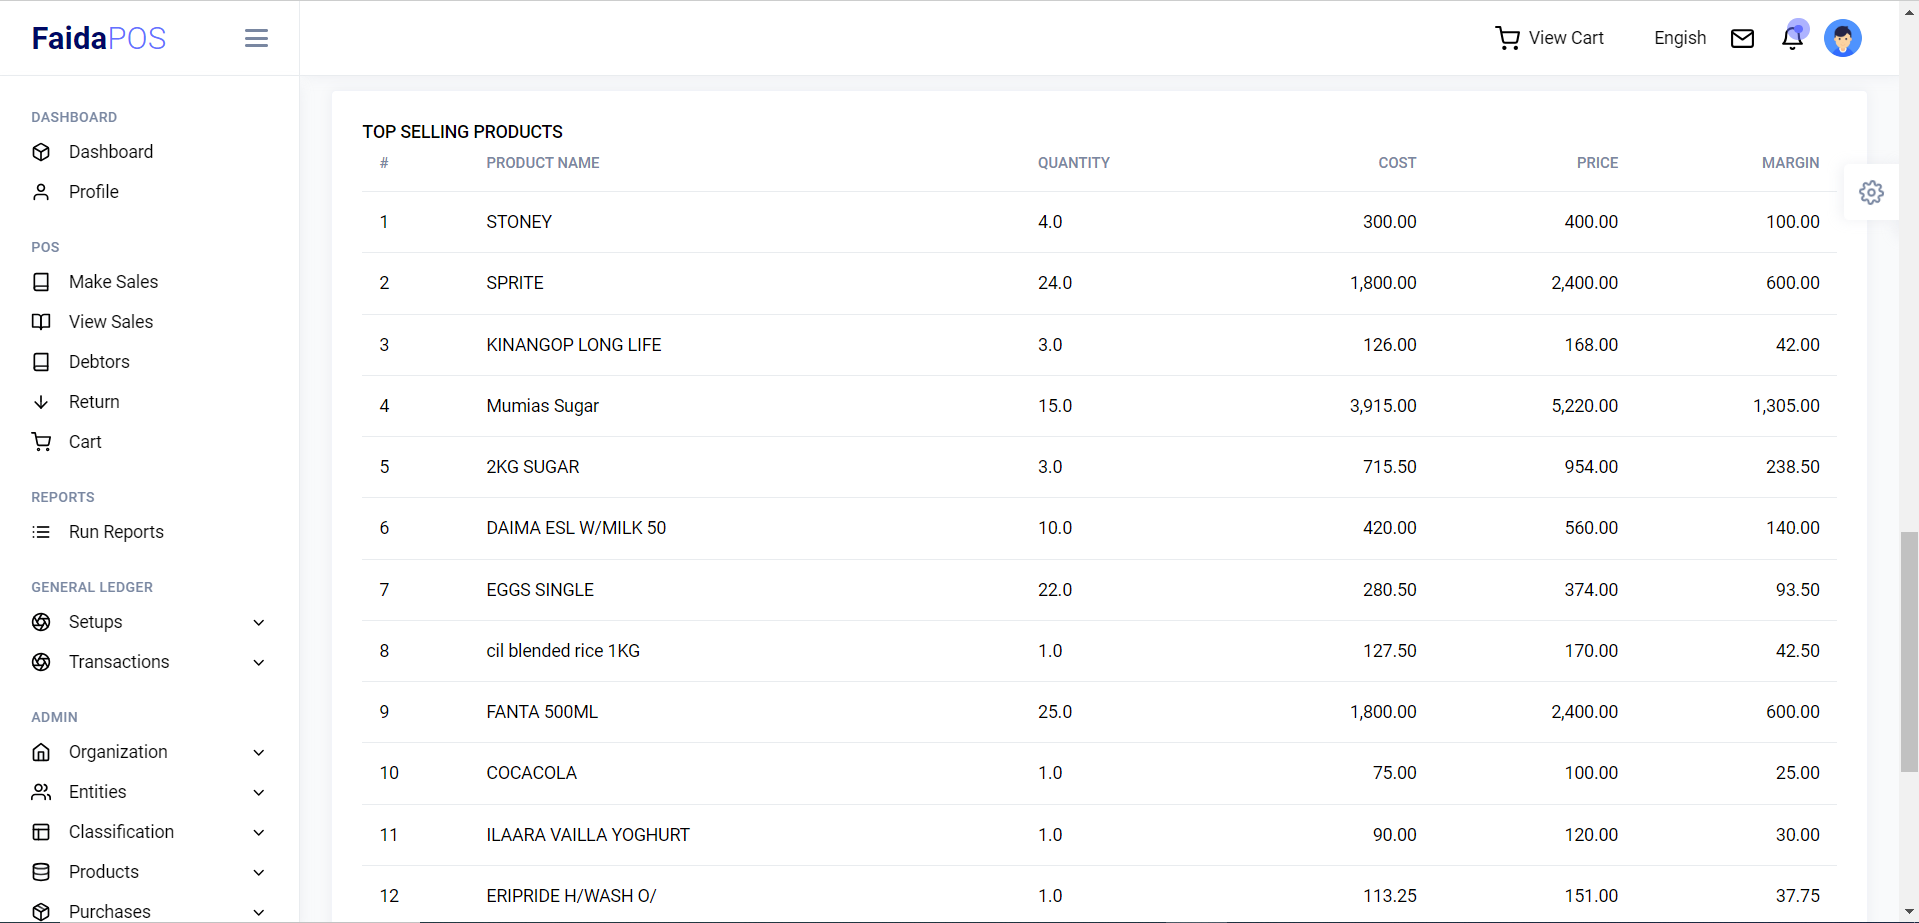The width and height of the screenshot is (1919, 923).
Task: Click the user avatar in top bar
Action: [1842, 38]
